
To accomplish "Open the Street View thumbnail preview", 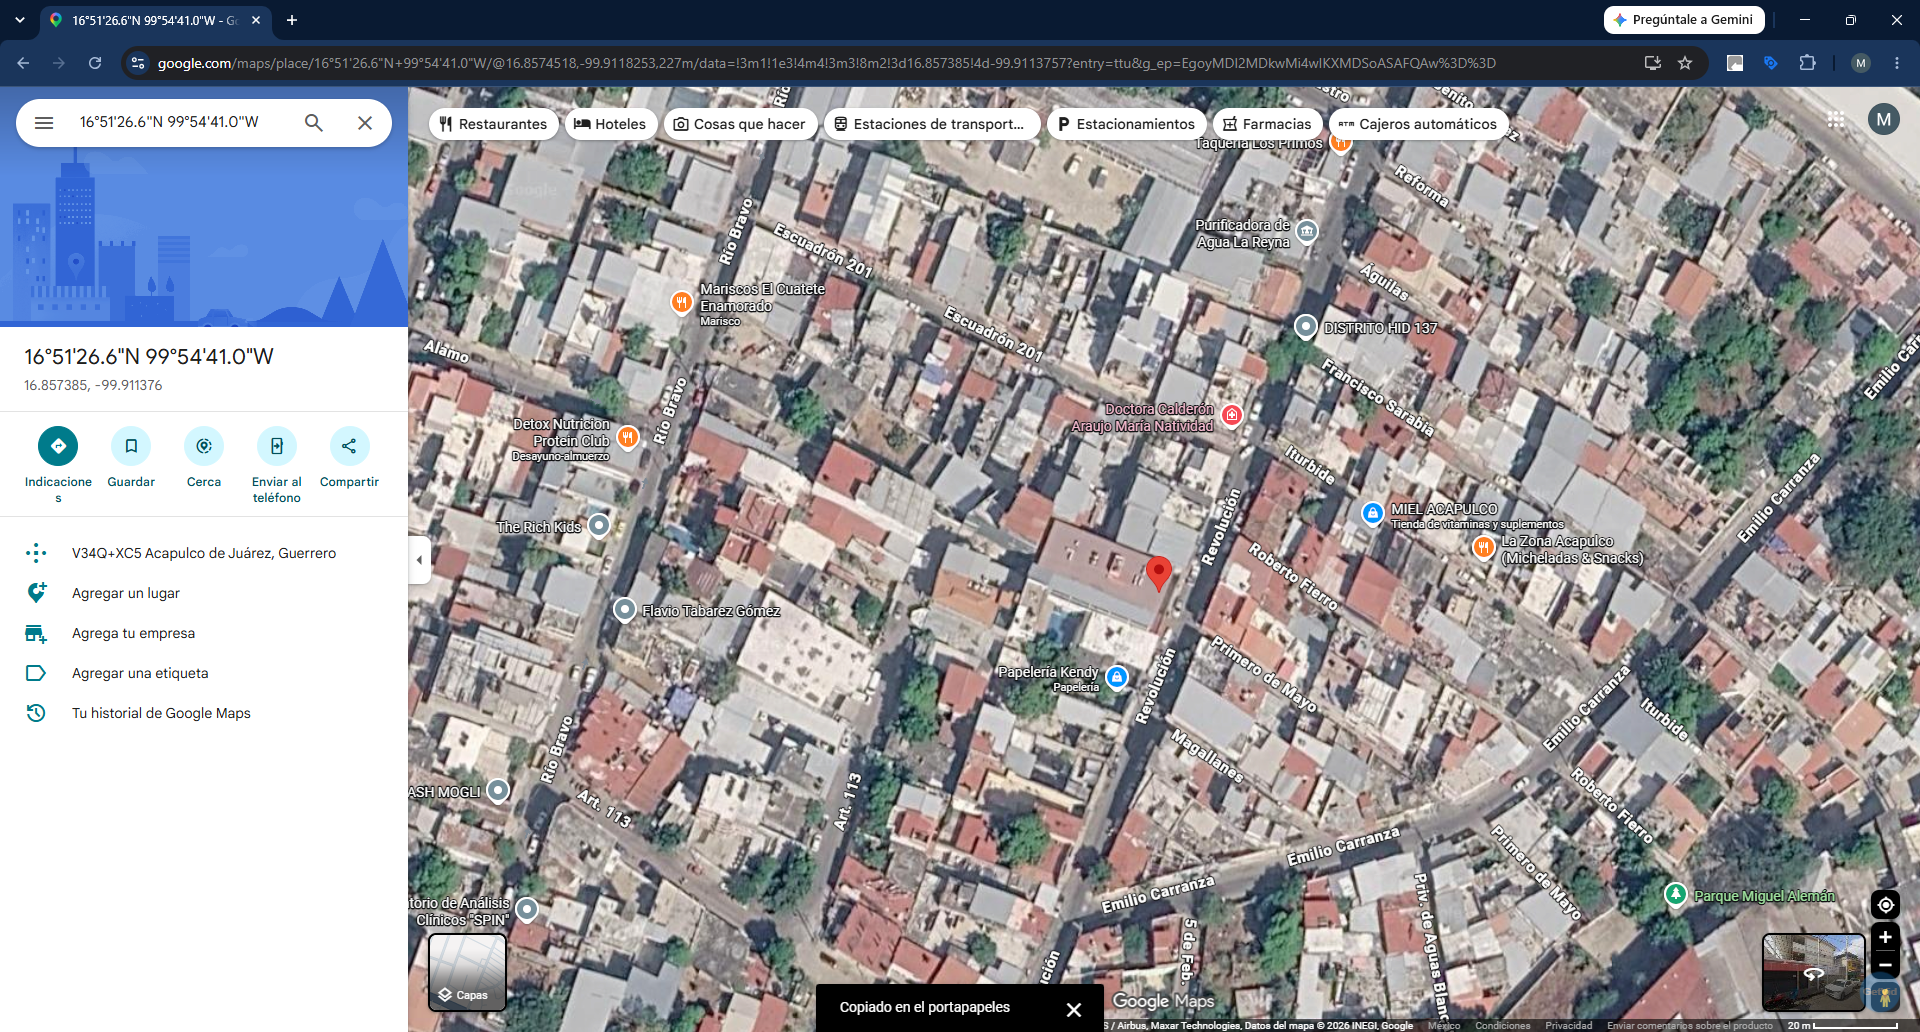I will tap(1813, 972).
